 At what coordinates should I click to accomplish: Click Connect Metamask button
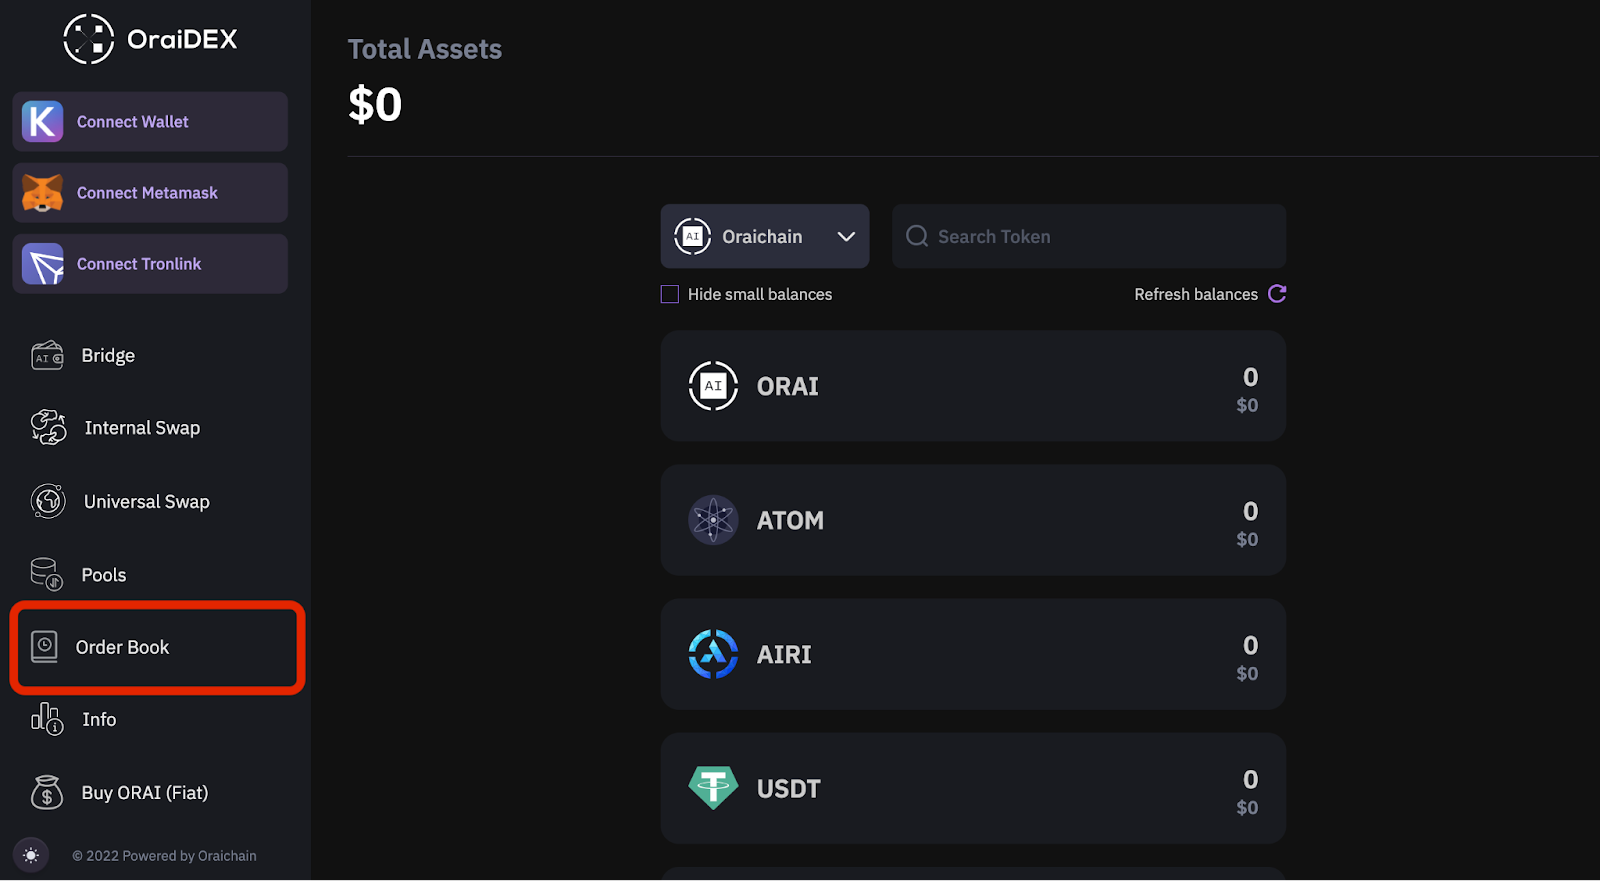[150, 193]
